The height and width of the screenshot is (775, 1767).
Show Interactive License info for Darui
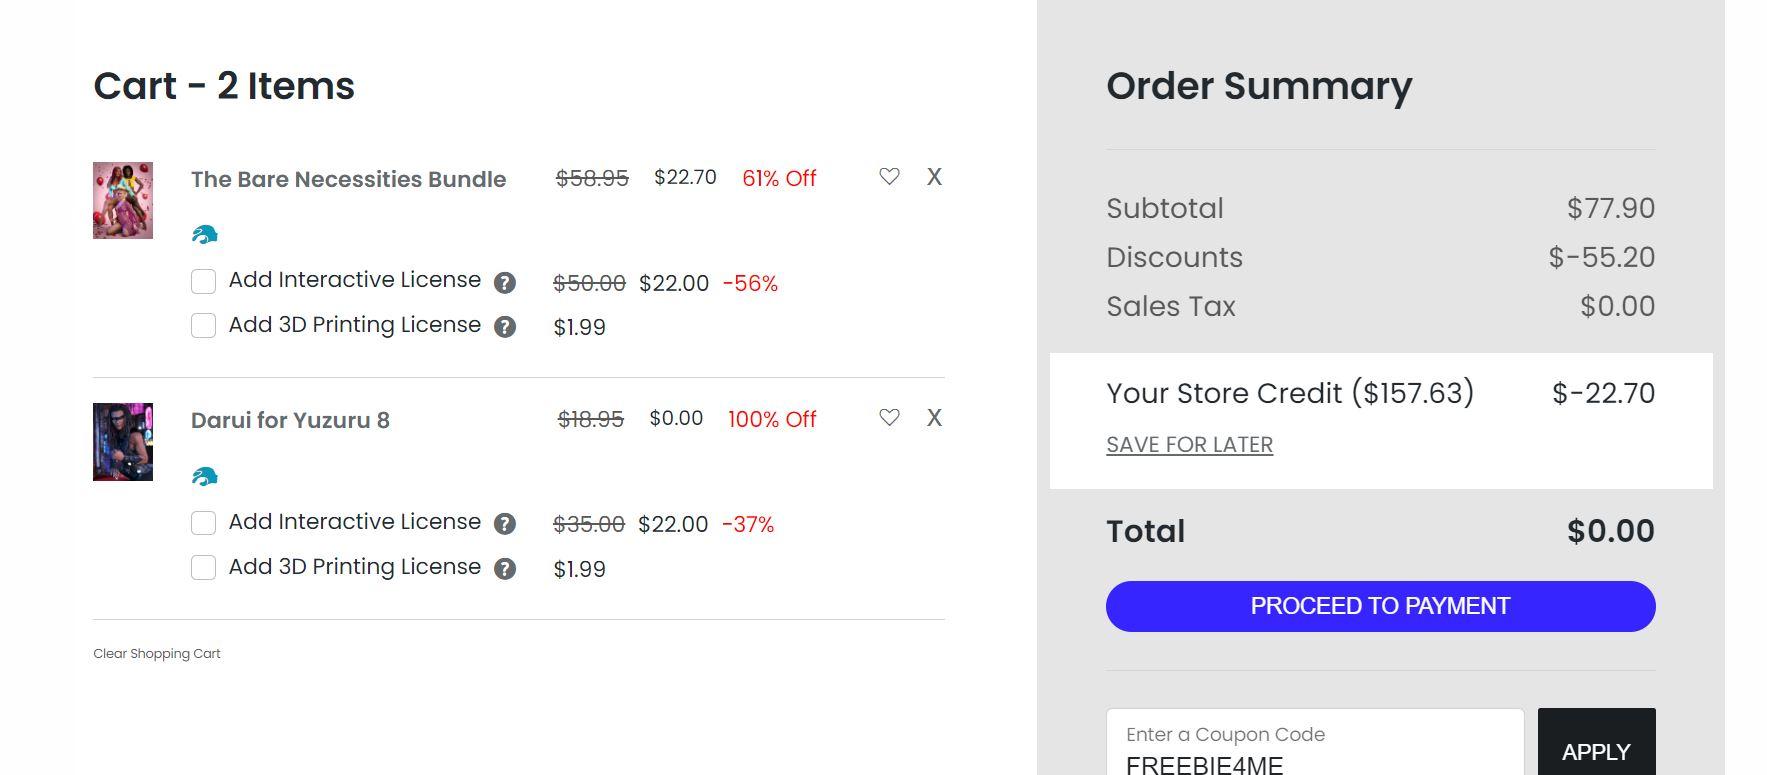click(x=505, y=524)
